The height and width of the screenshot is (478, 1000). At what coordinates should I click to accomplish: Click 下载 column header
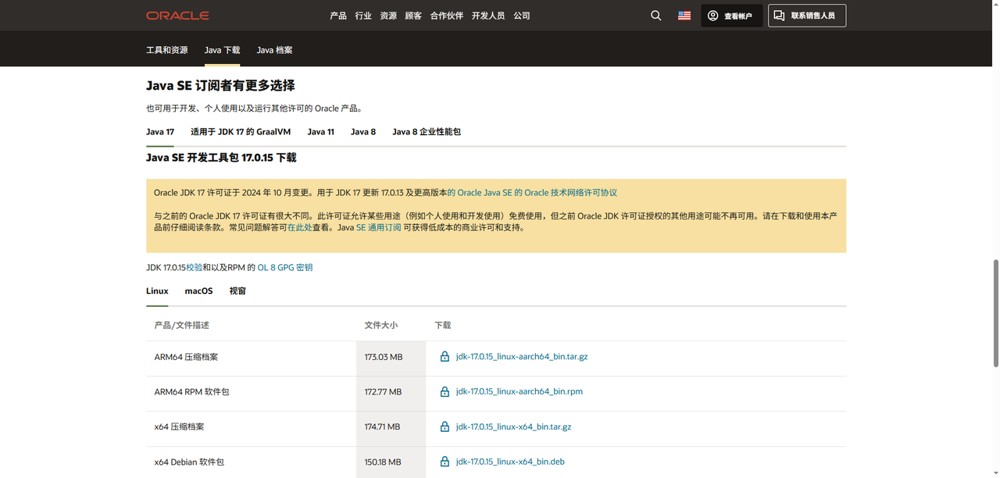pos(443,325)
